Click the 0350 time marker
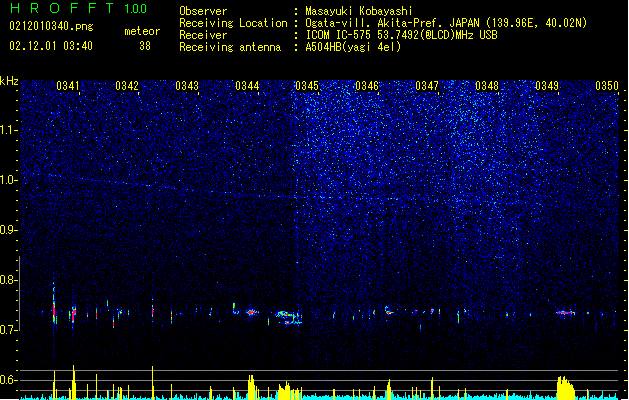Image resolution: width=629 pixels, height=400 pixels. [x=607, y=86]
